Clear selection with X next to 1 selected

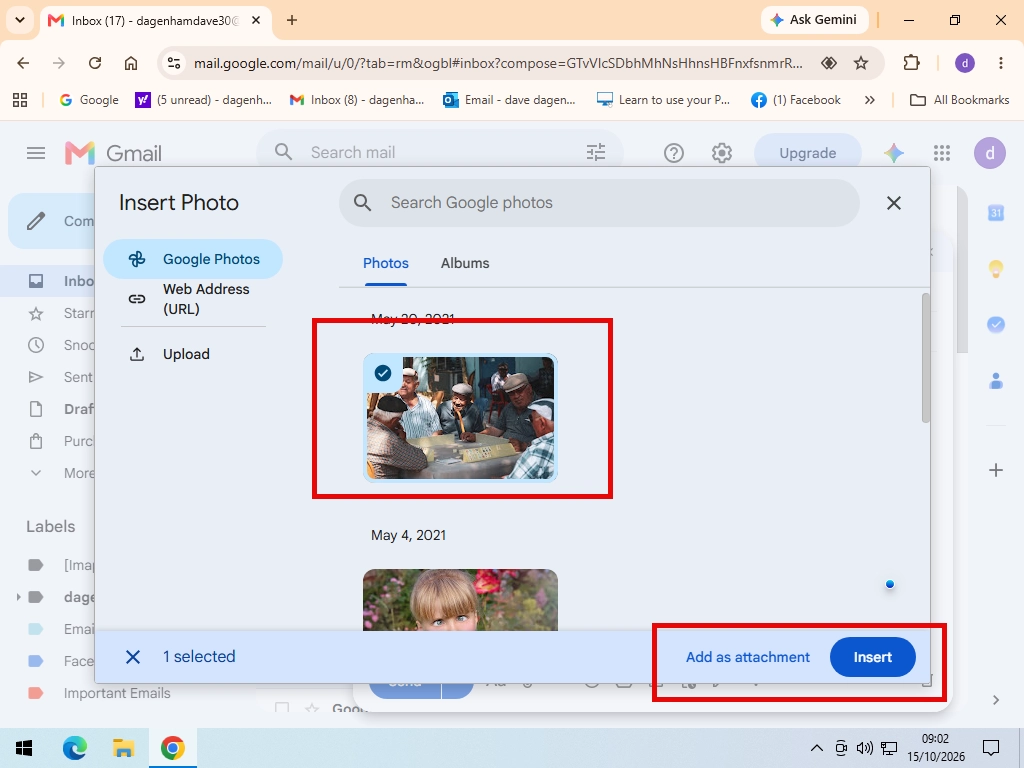133,657
